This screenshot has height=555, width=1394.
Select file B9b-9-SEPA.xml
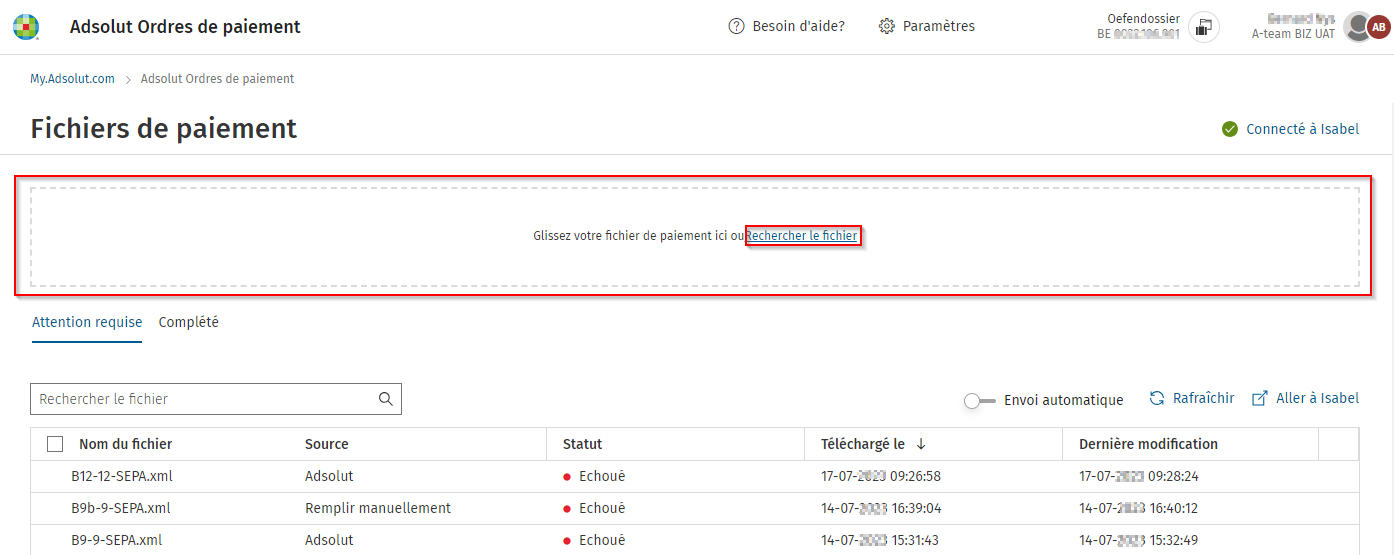120,508
